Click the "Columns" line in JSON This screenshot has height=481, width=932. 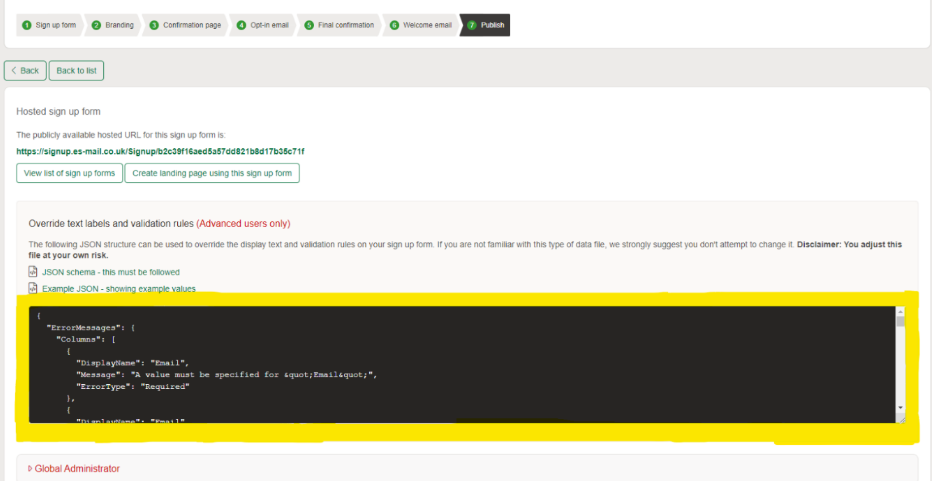85,339
